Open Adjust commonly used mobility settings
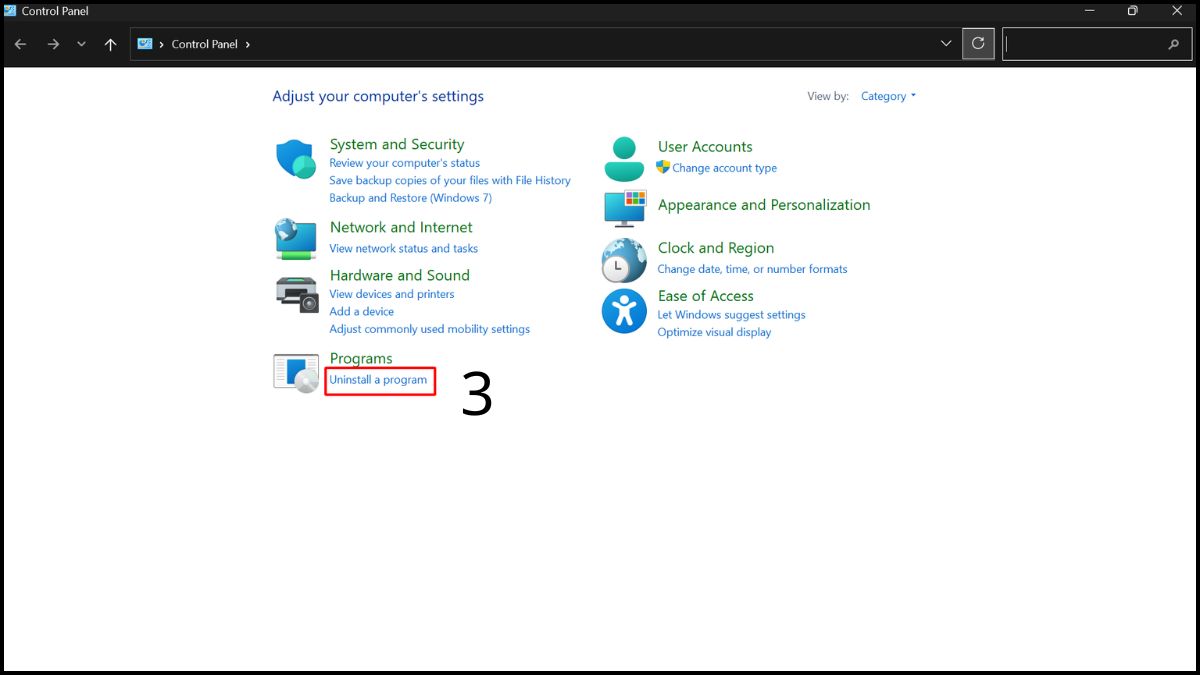 (430, 329)
